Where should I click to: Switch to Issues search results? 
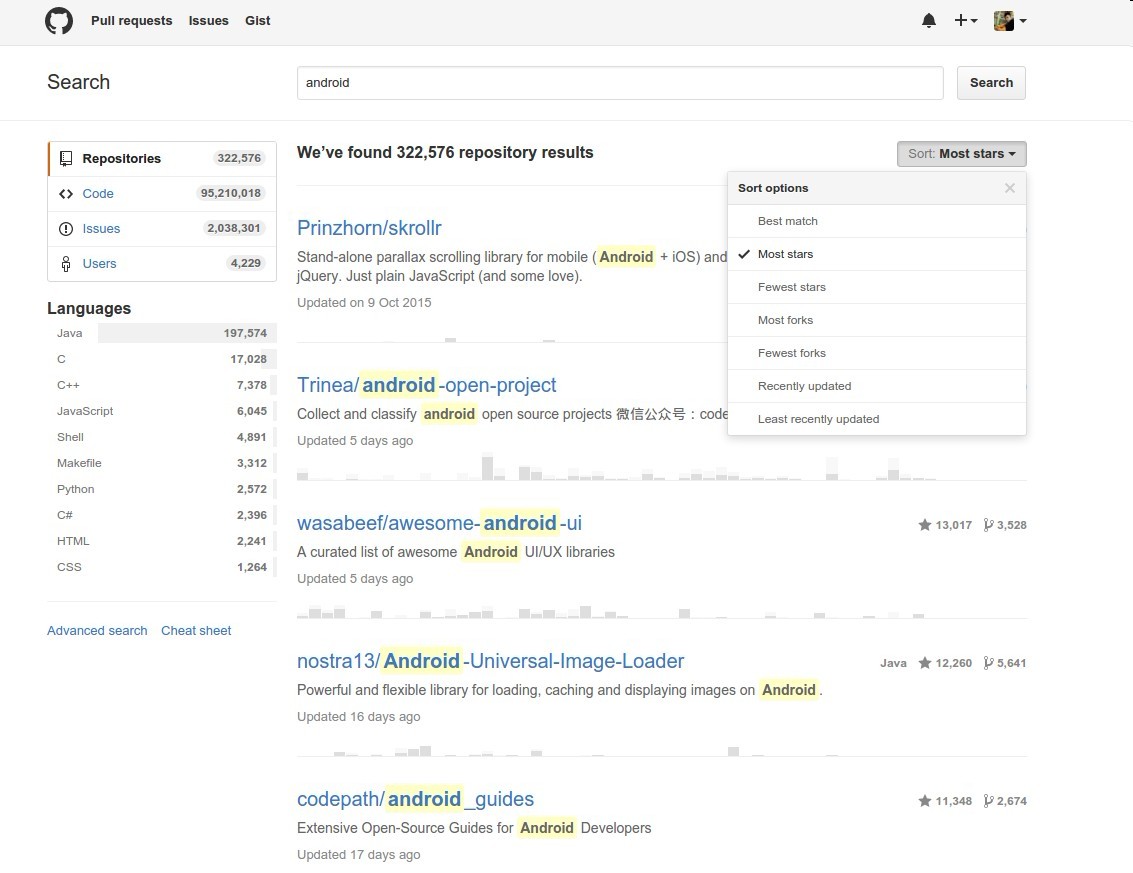tap(162, 228)
